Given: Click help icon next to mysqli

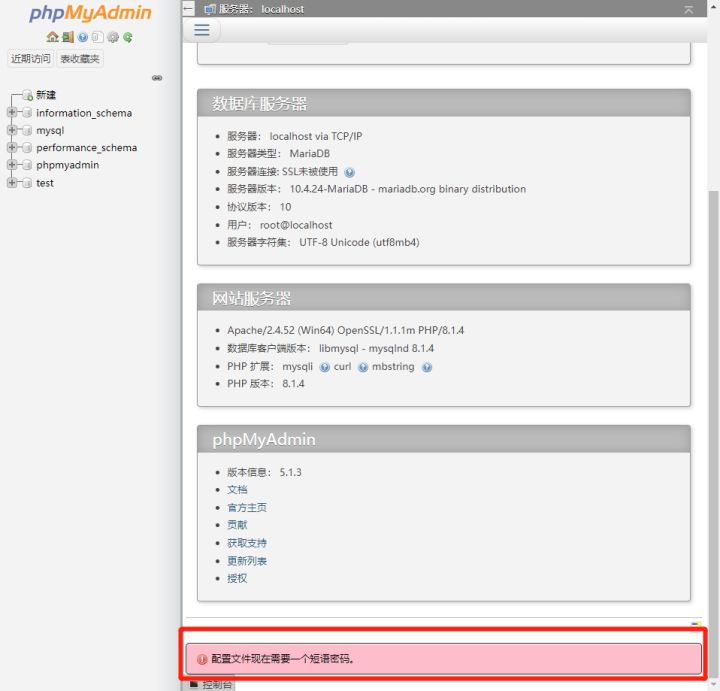Looking at the screenshot, I should coord(325,367).
